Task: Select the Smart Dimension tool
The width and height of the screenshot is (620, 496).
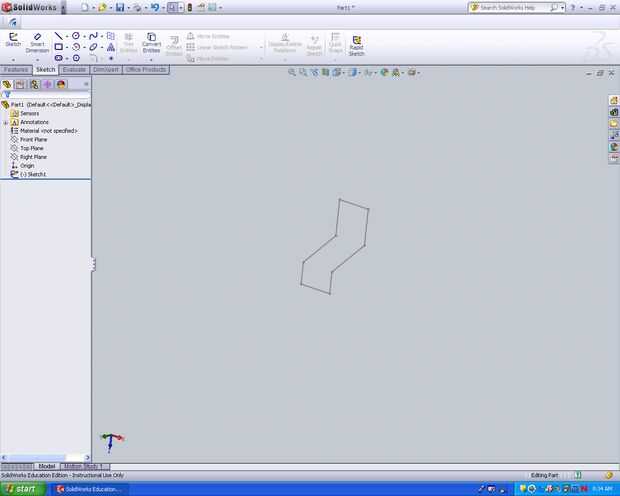Action: pyautogui.click(x=37, y=43)
